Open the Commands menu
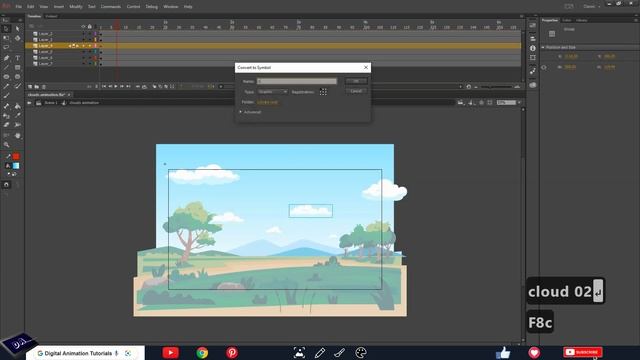640x360 pixels. point(111,7)
